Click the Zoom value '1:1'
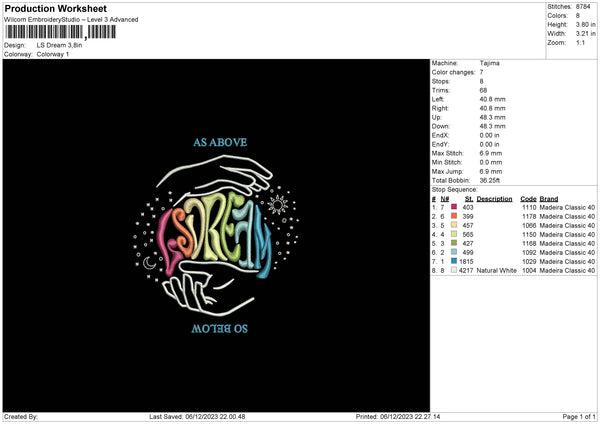 click(x=580, y=42)
